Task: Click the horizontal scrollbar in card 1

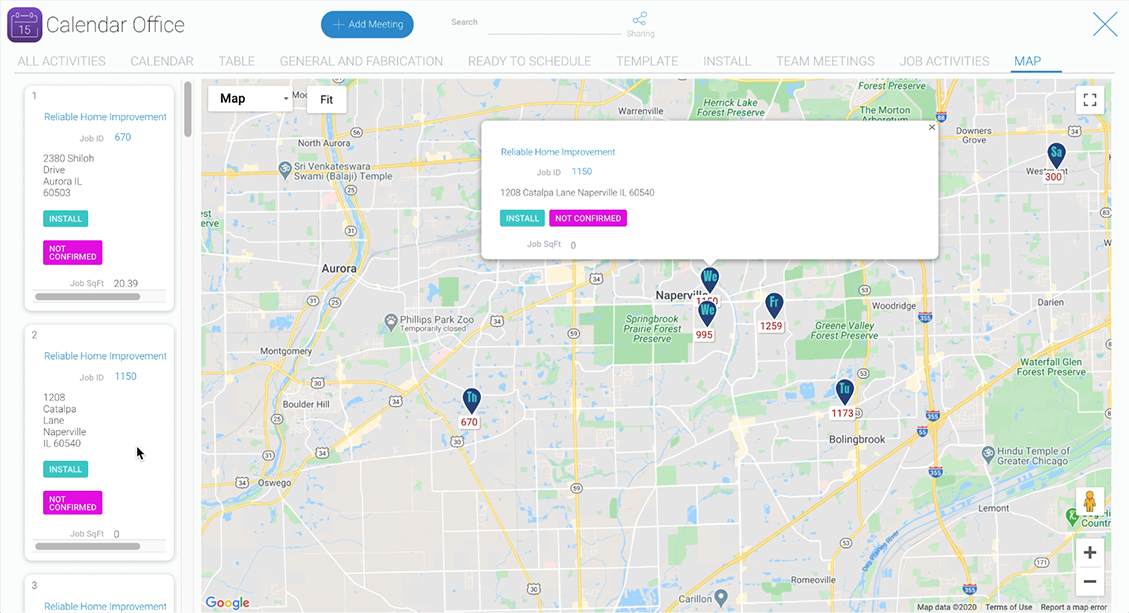Action: click(x=88, y=296)
